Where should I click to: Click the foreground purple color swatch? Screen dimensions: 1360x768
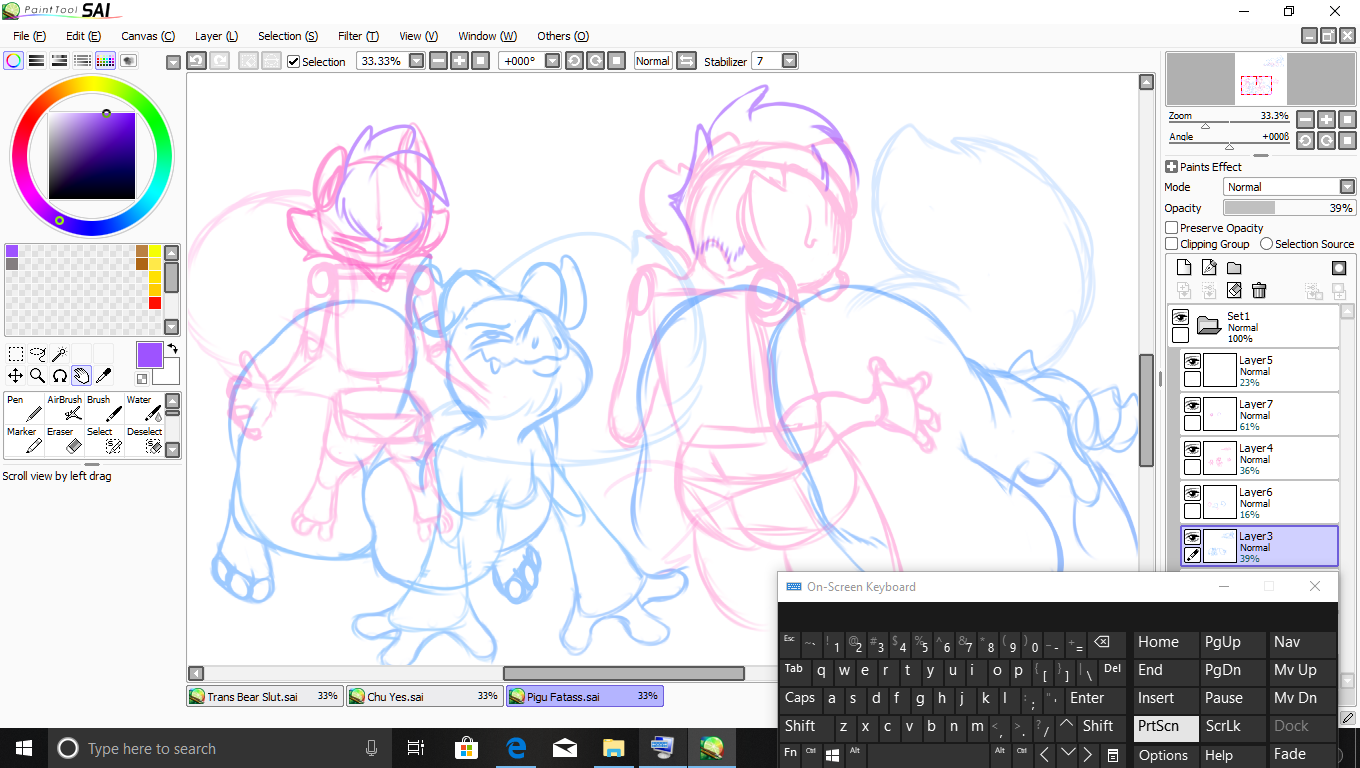(x=149, y=354)
